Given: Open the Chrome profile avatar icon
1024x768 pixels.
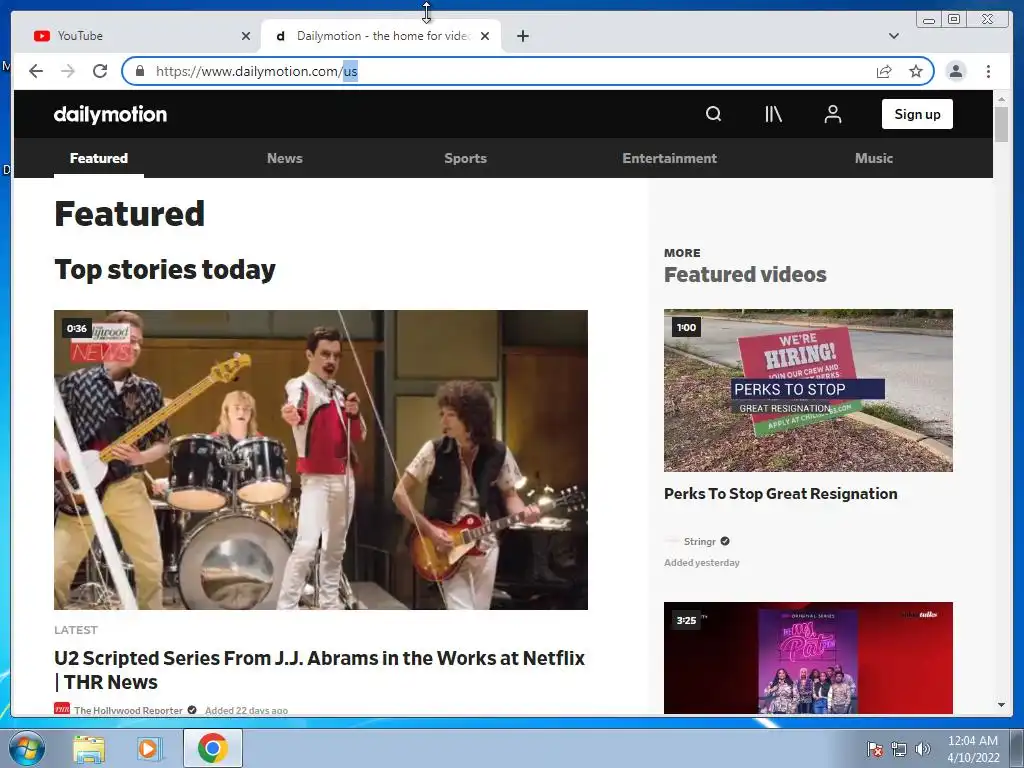Looking at the screenshot, I should point(955,71).
